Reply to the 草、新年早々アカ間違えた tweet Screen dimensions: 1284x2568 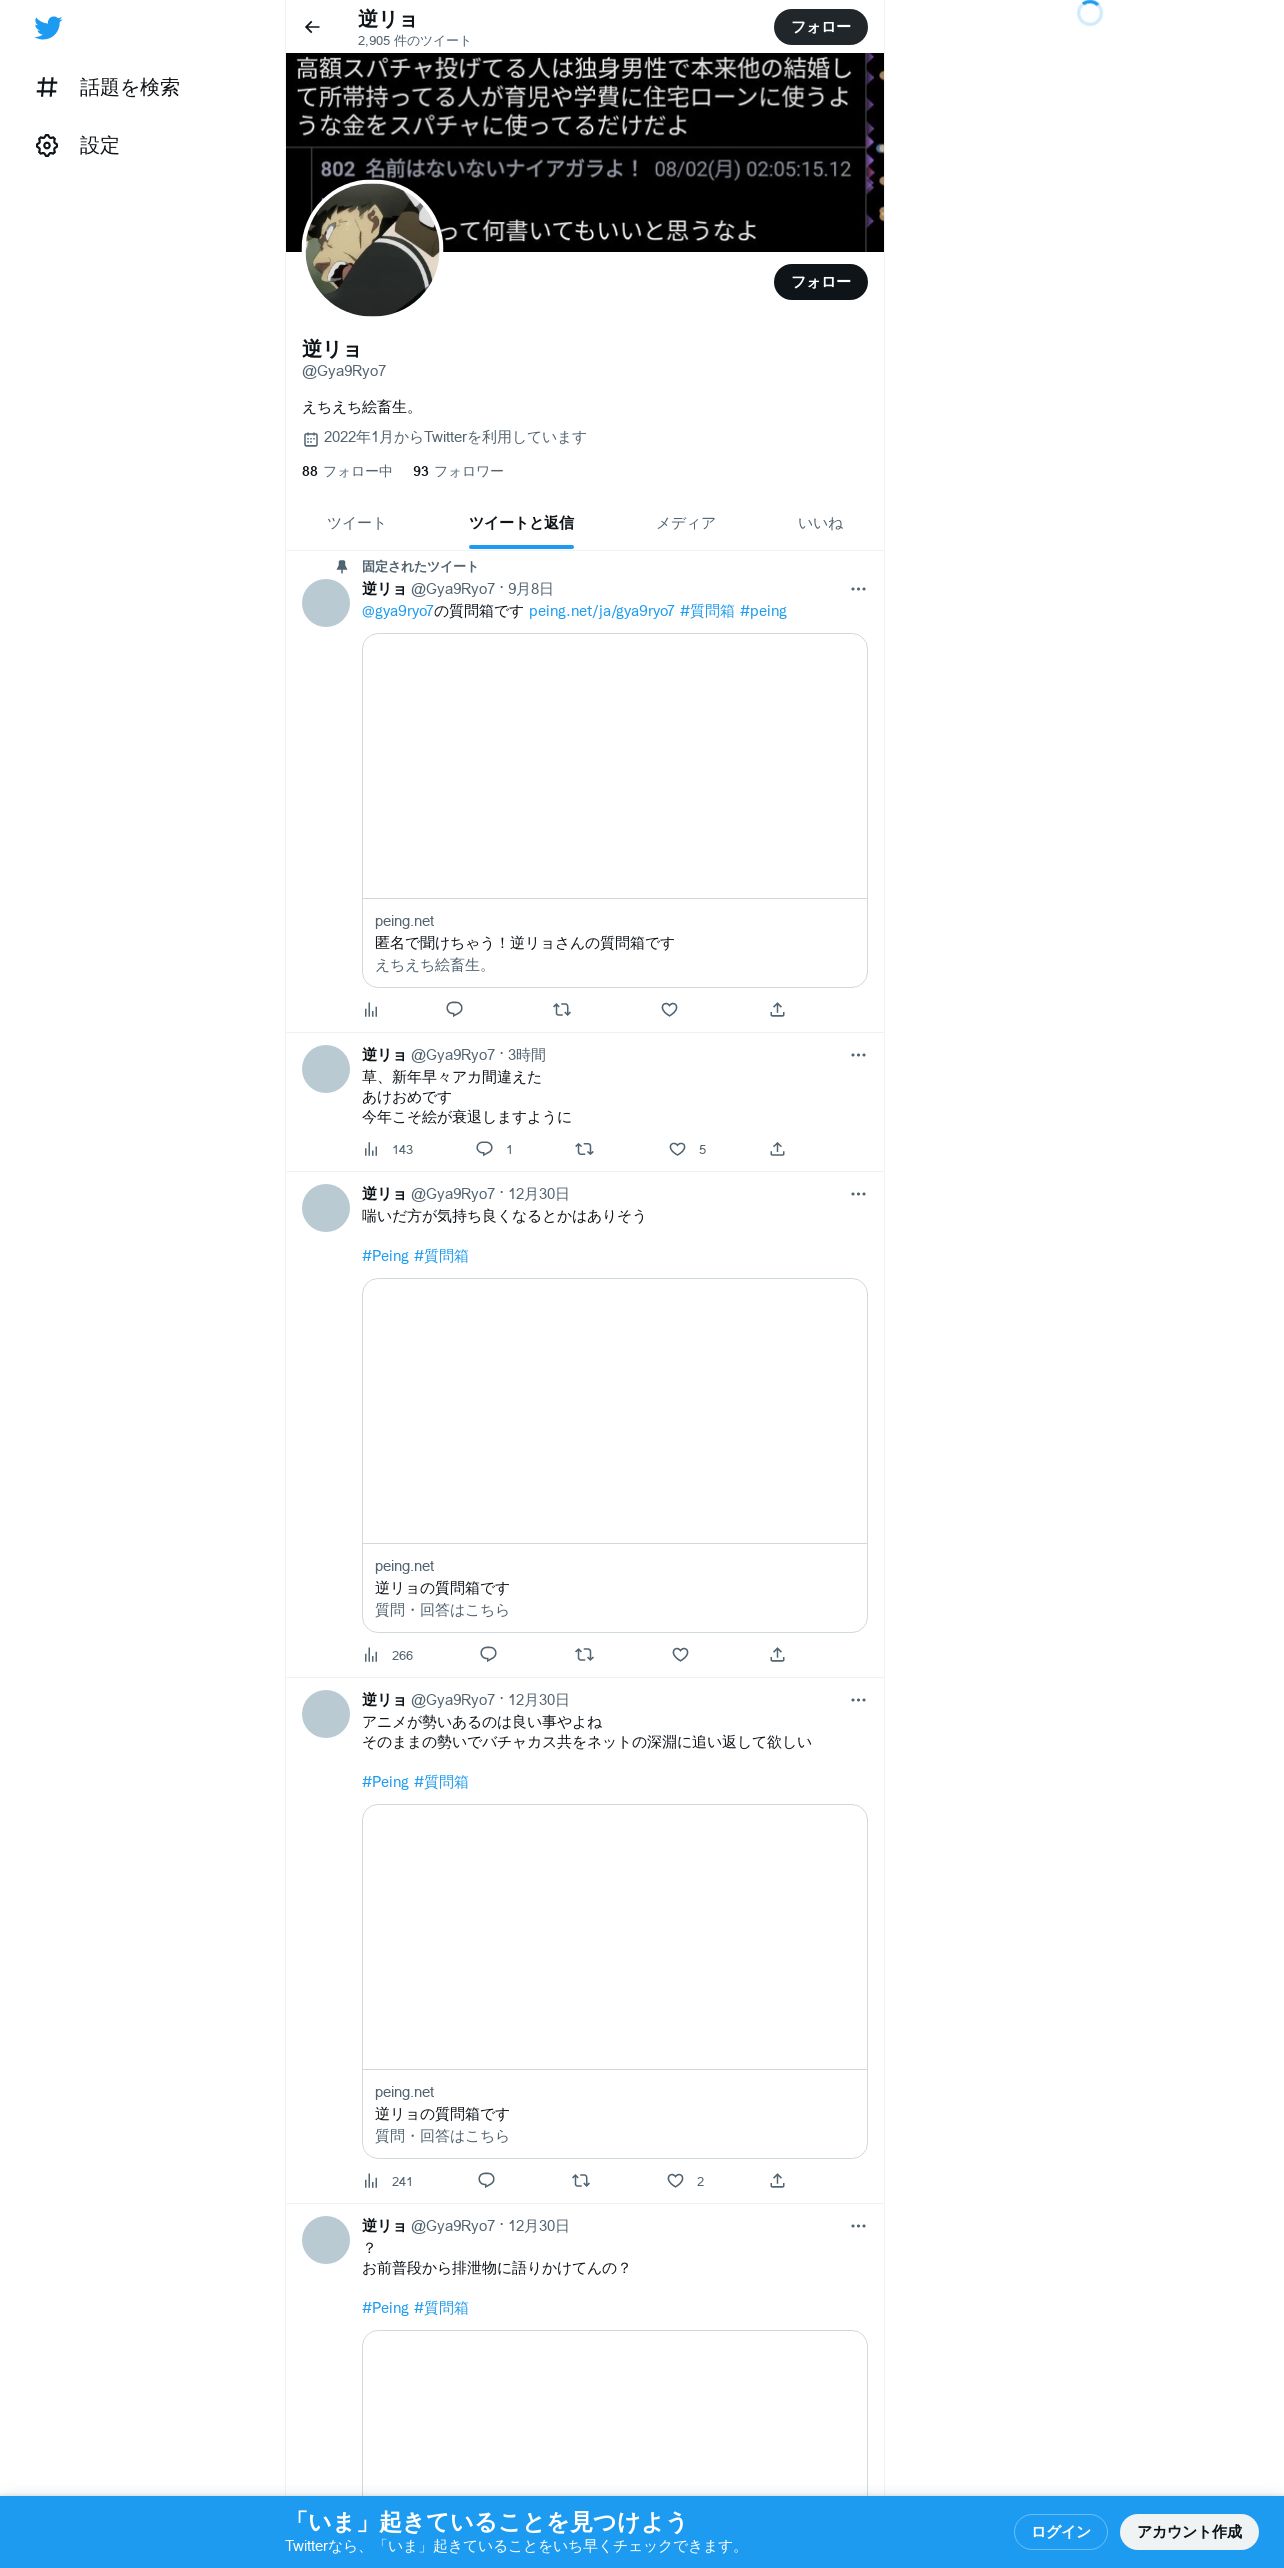point(484,1149)
